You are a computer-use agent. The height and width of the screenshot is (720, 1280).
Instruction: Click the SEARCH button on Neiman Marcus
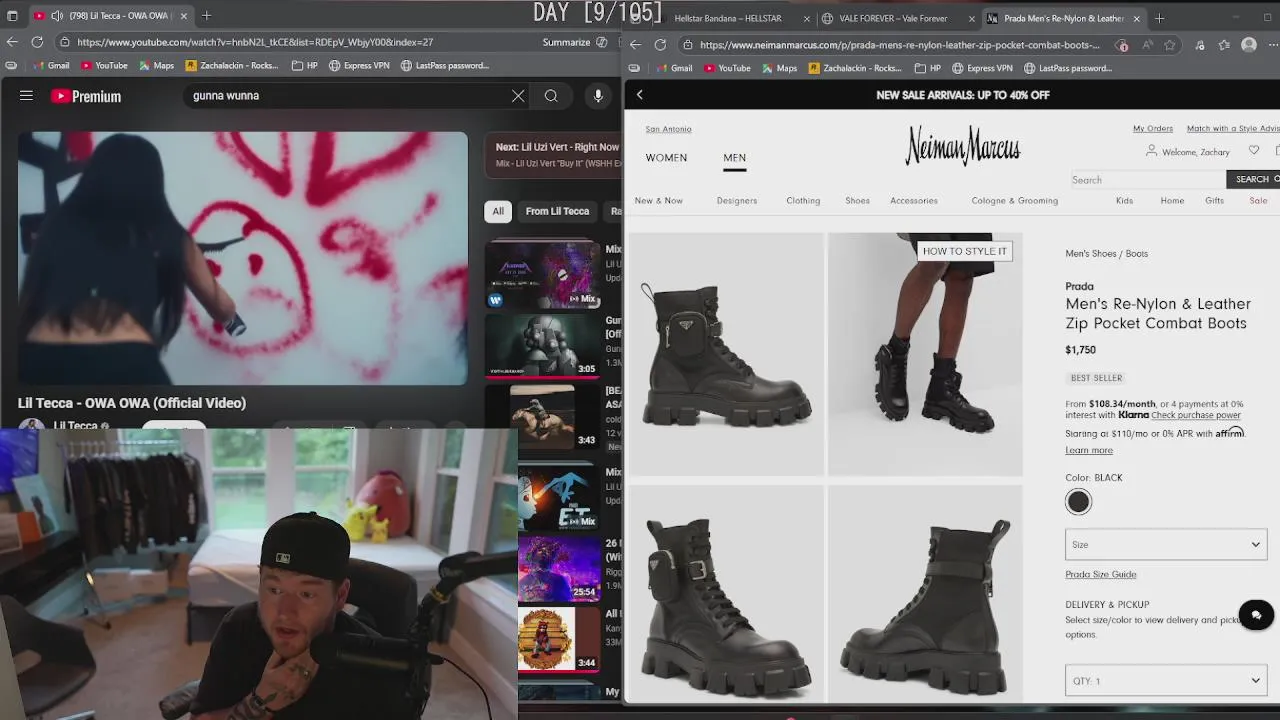tap(1254, 180)
